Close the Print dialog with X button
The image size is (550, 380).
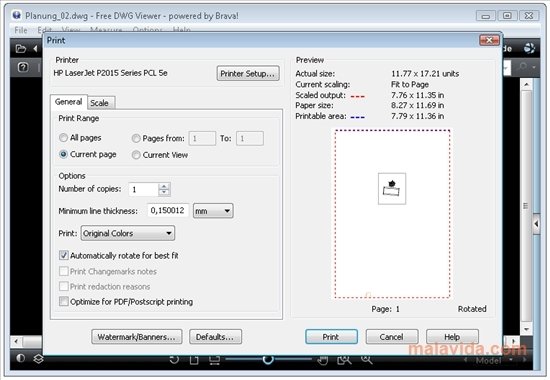[489, 40]
